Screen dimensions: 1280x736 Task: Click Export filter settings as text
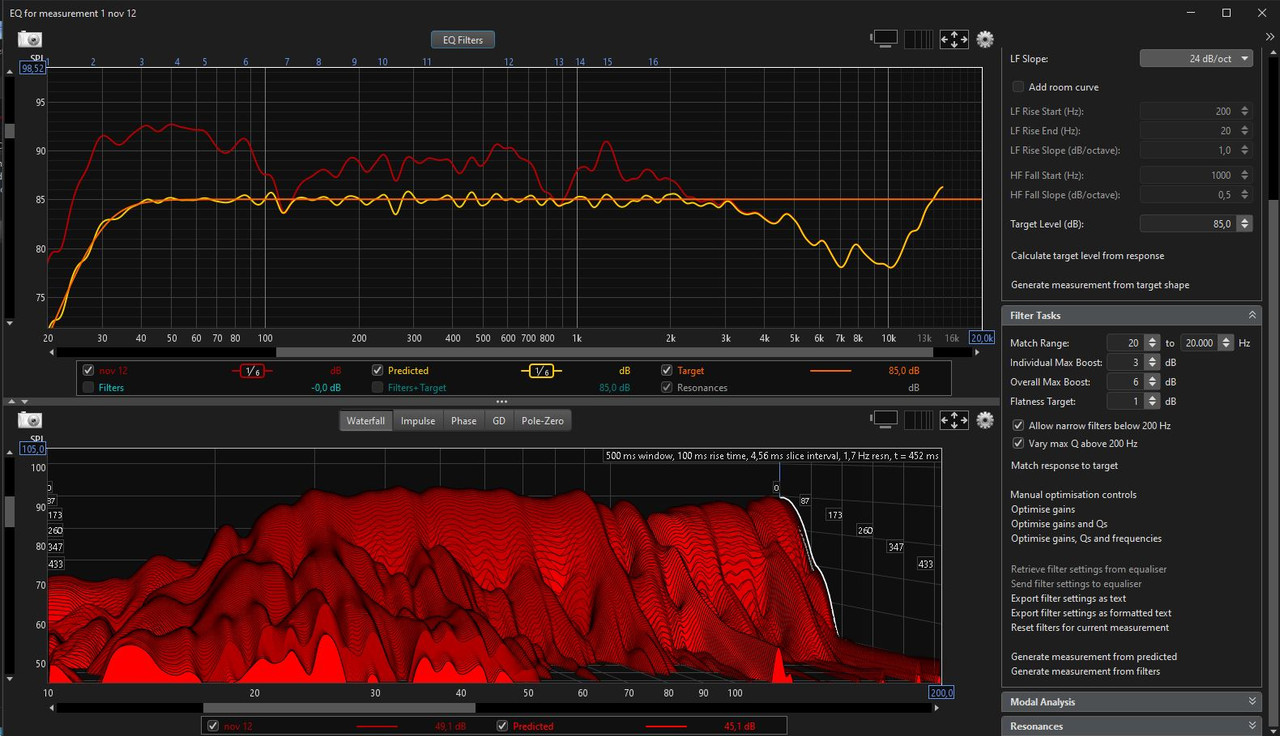(x=1068, y=598)
